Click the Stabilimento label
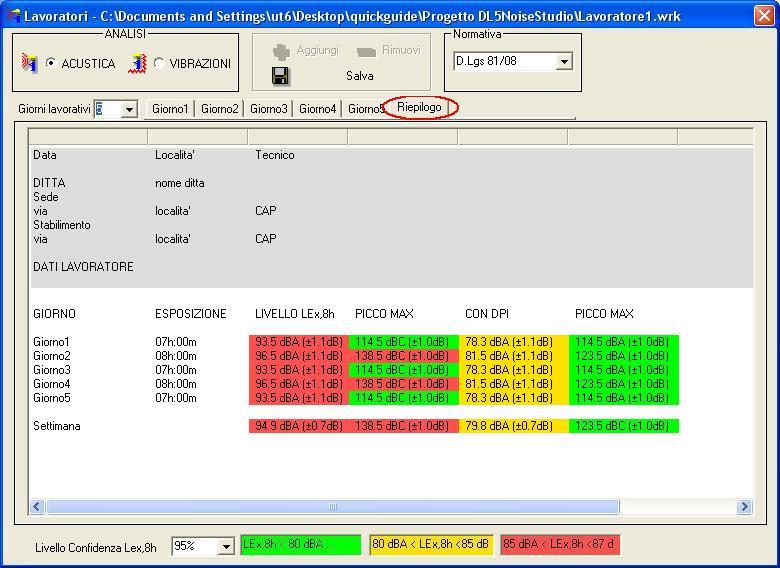This screenshot has height=568, width=780. [62, 225]
